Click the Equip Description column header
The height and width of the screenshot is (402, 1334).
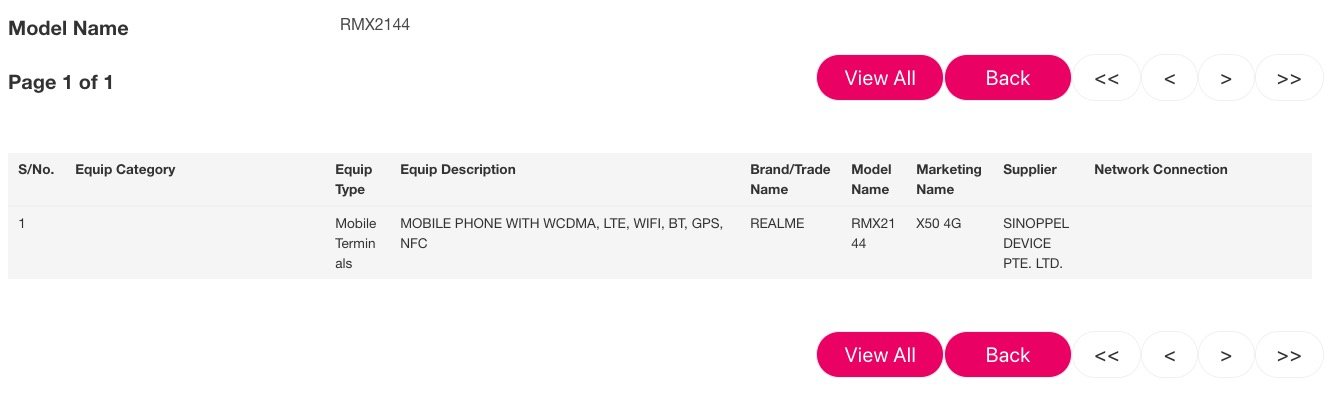[458, 170]
